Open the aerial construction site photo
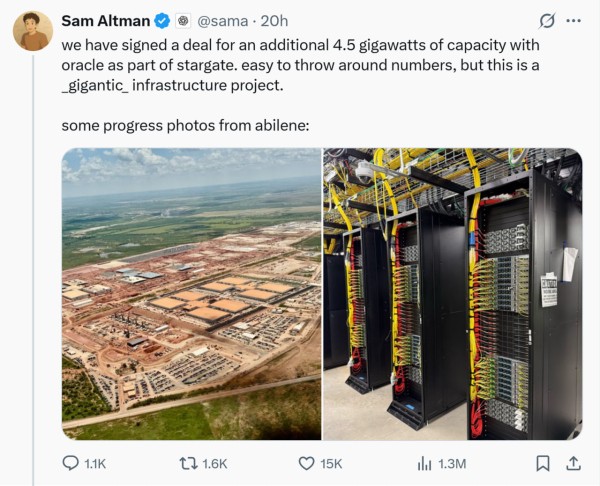 pos(191,294)
